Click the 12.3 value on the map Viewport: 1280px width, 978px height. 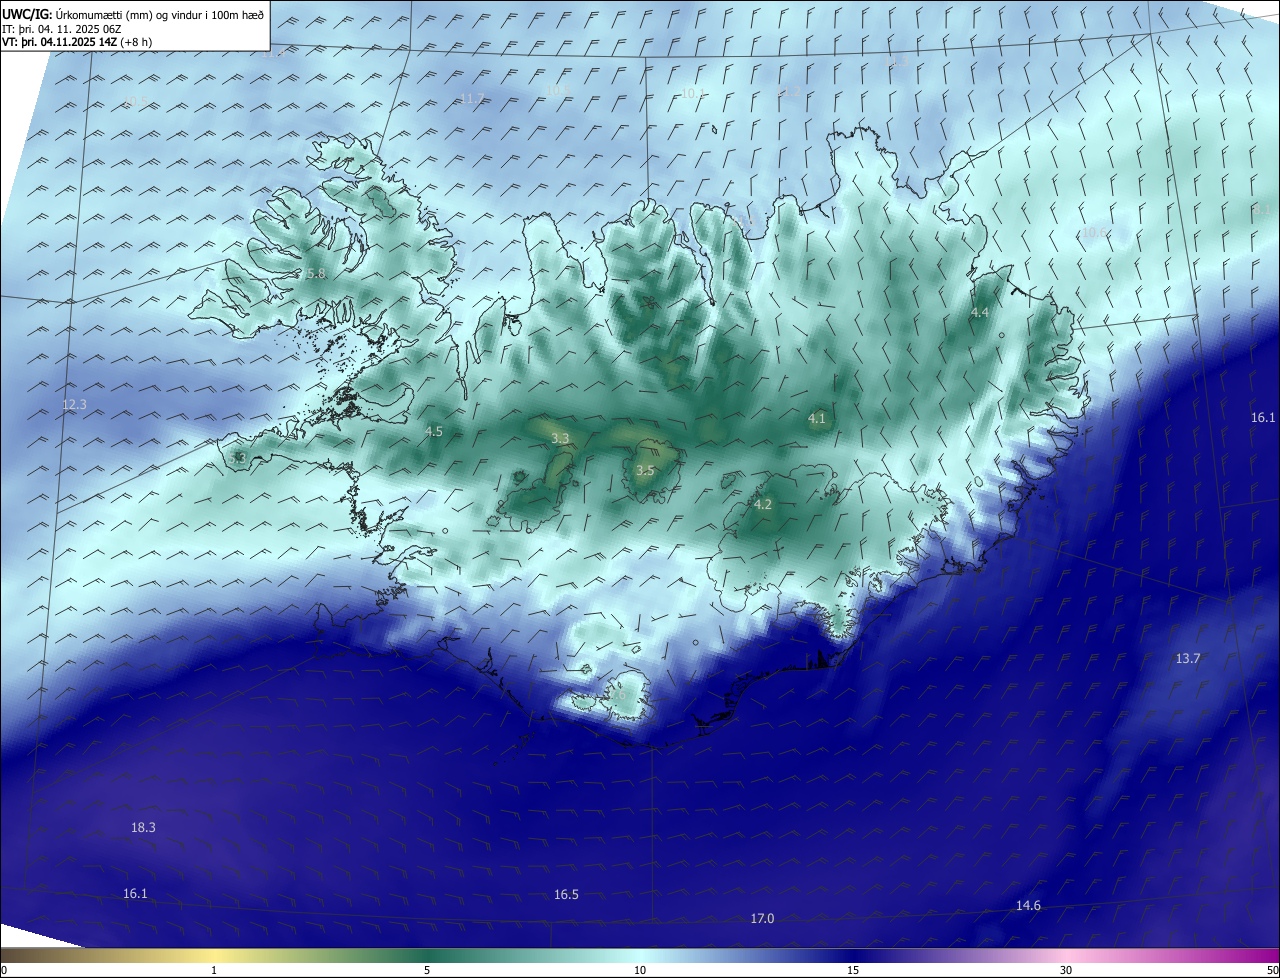[74, 405]
